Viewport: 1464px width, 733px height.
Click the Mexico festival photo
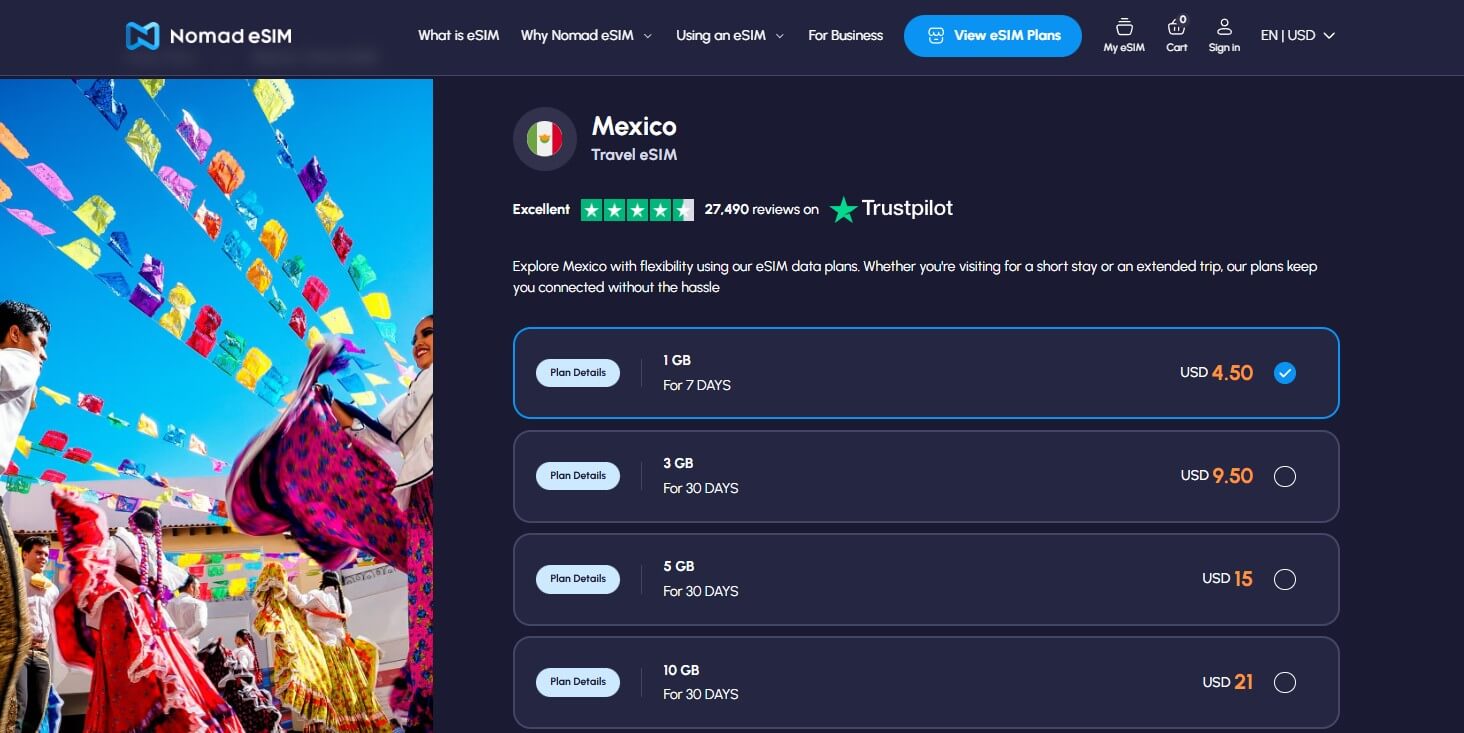216,400
